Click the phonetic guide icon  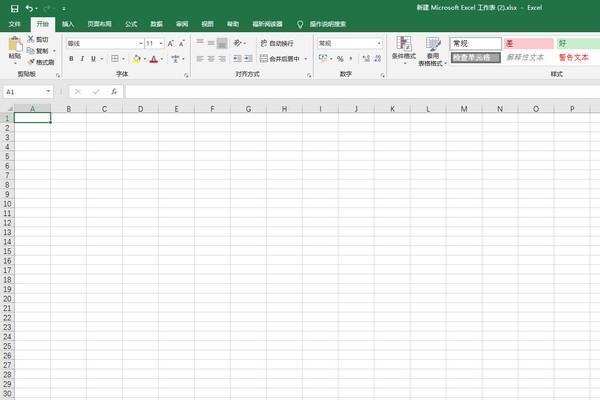[175, 59]
